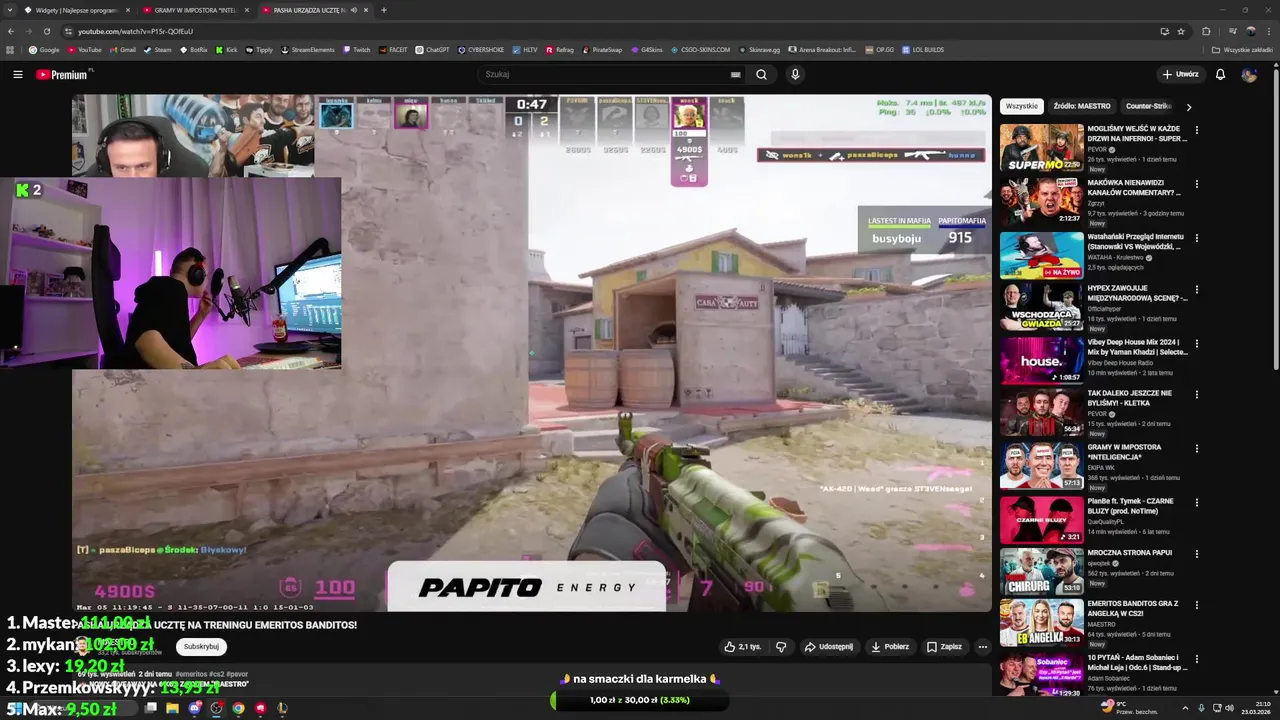Select the Źródło: MAESTRO chip
The height and width of the screenshot is (720, 1280).
click(x=1082, y=106)
